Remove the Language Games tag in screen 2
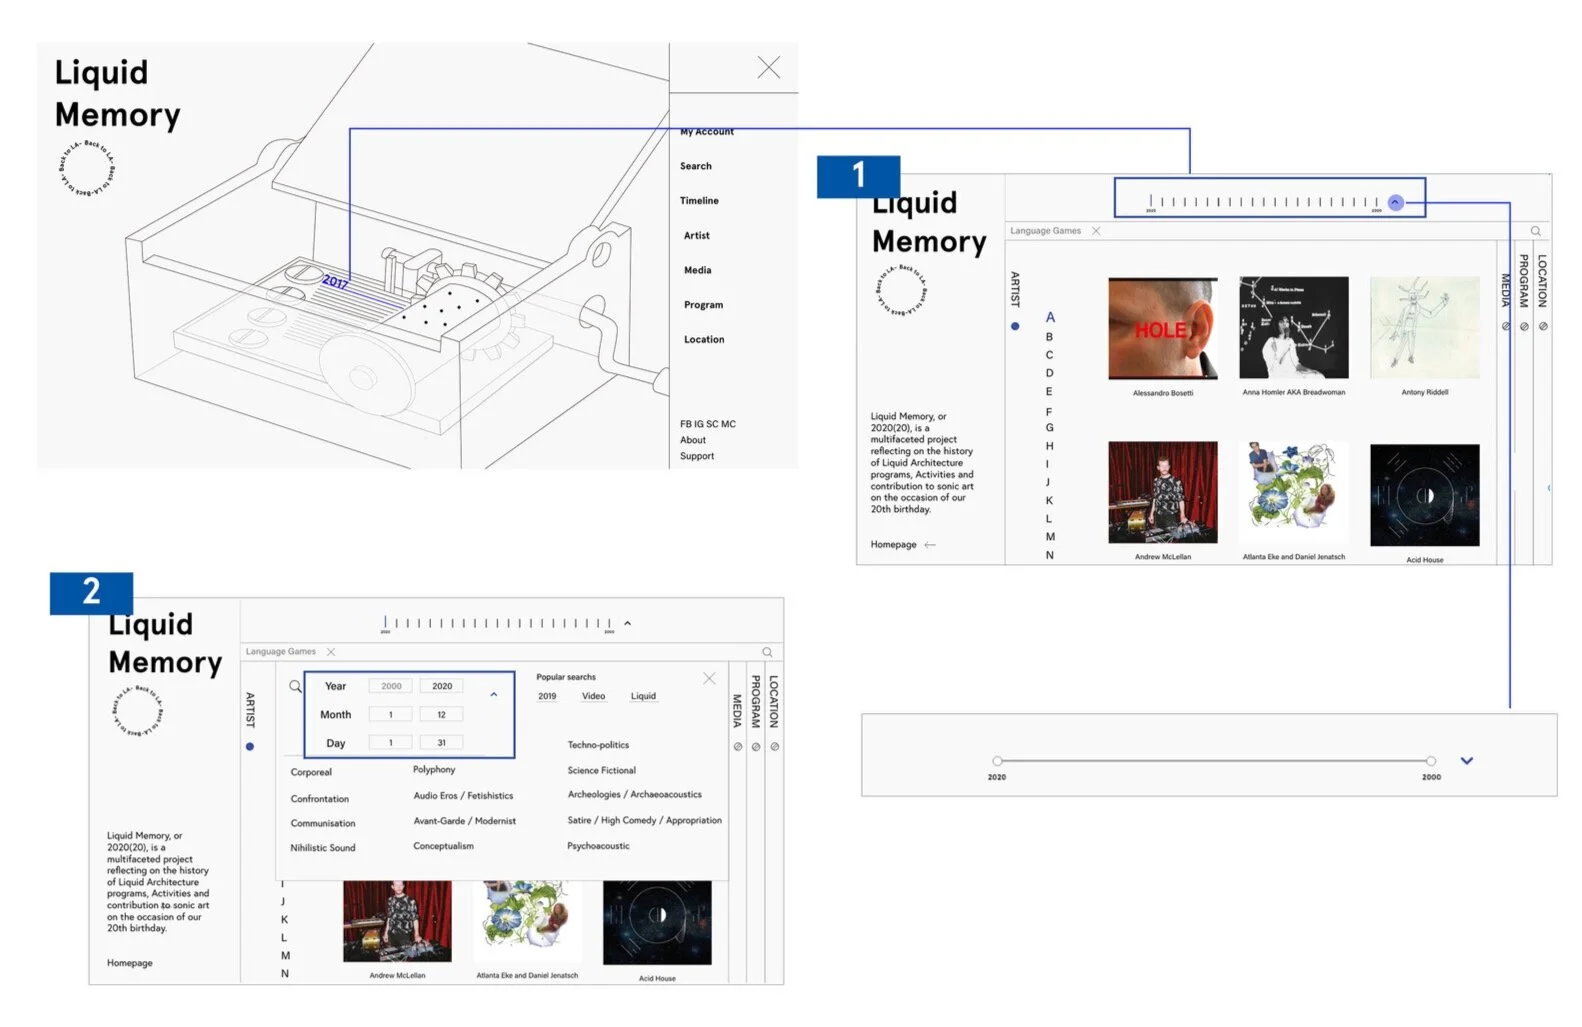Viewport: 1582px width, 1027px height. pyautogui.click(x=331, y=652)
